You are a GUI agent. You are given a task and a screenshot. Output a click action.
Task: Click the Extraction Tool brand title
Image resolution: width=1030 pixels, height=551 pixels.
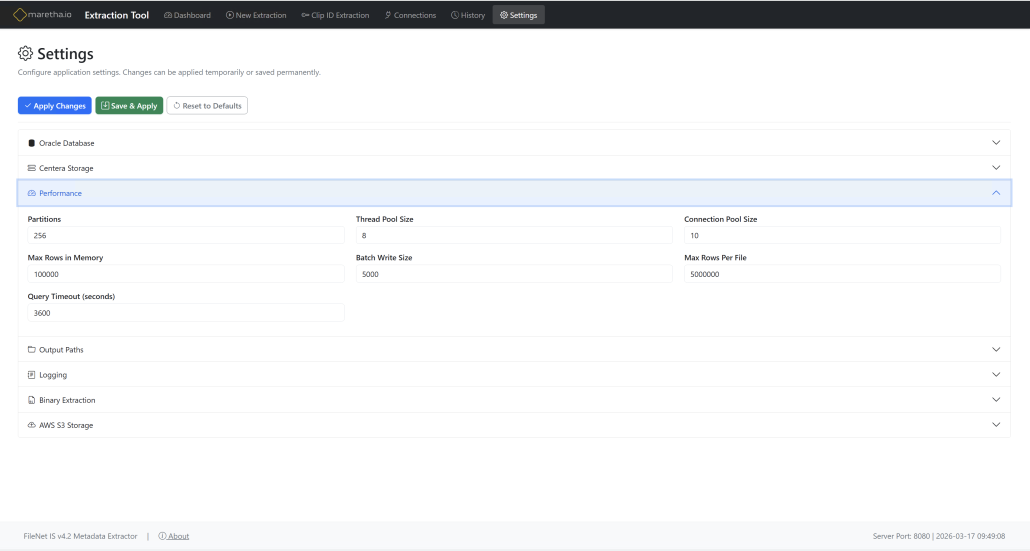(x=117, y=15)
